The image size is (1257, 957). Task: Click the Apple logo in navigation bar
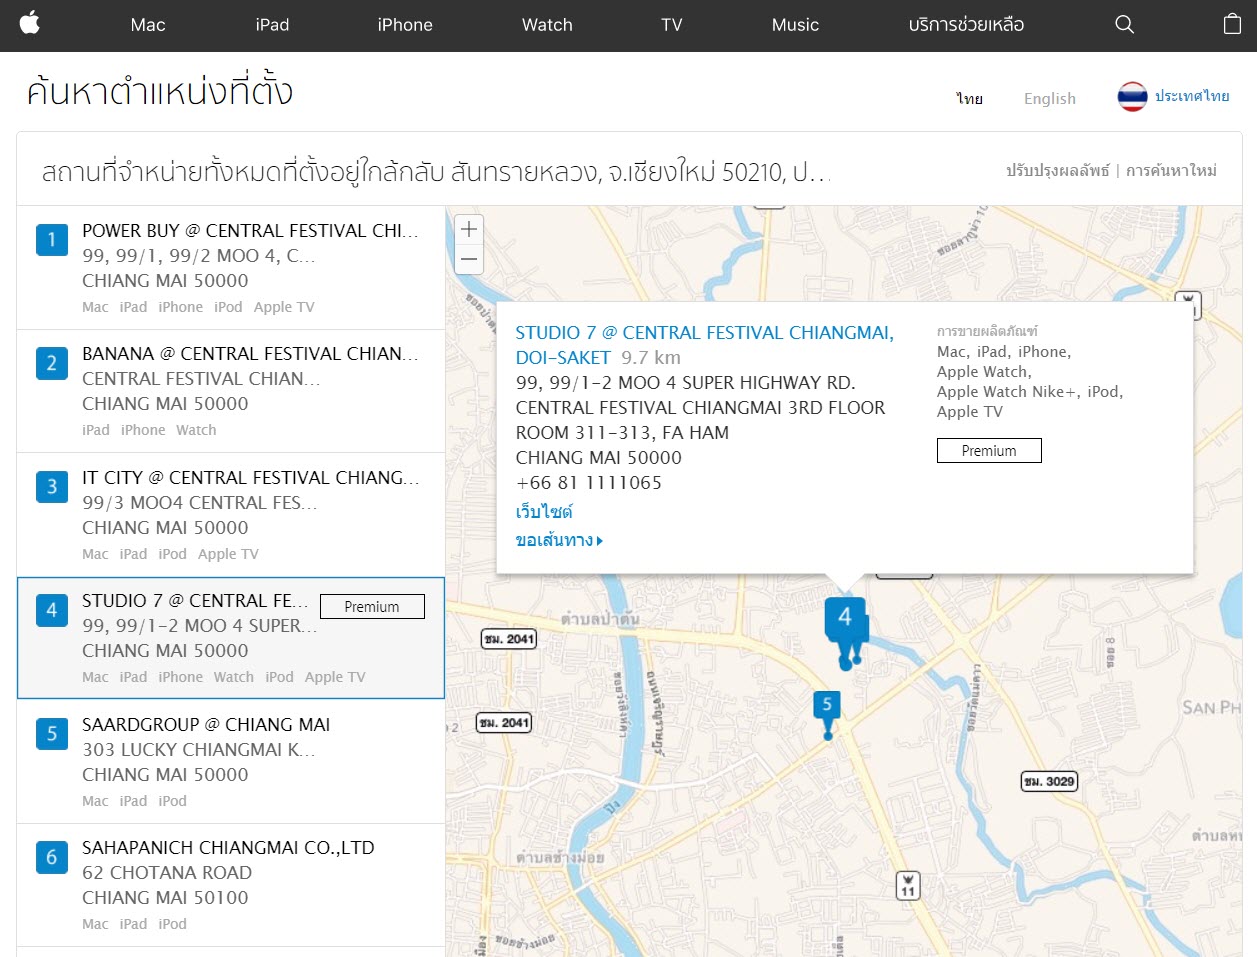(x=30, y=24)
